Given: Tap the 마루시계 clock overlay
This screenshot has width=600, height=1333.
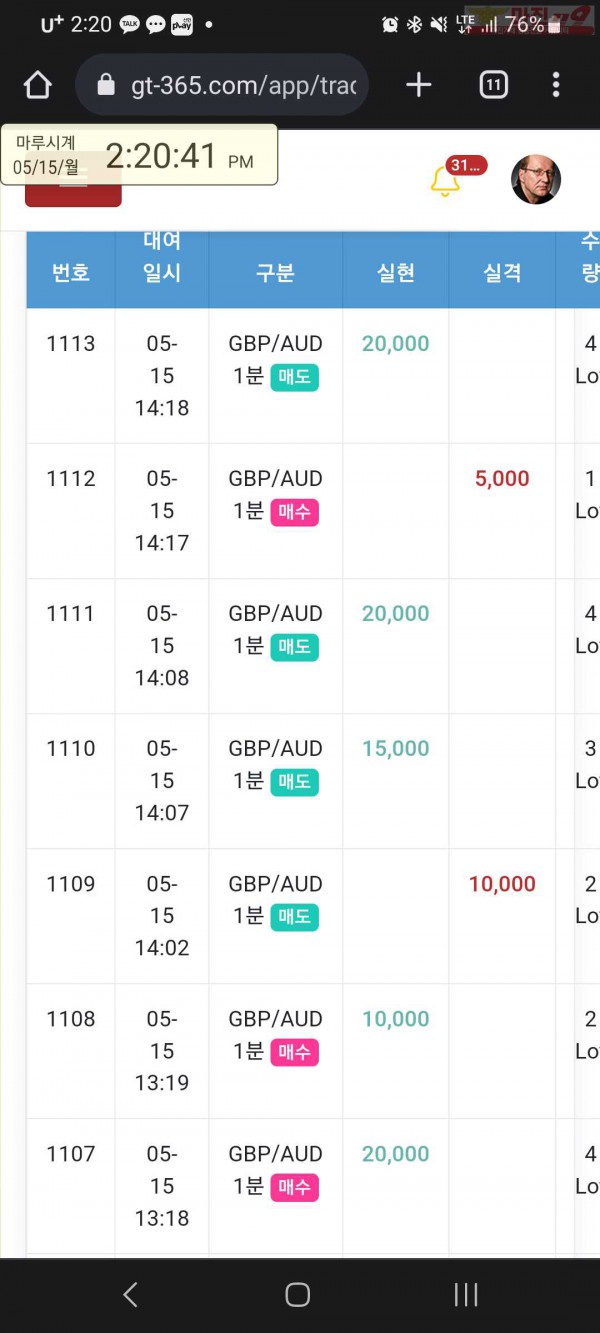Looking at the screenshot, I should tap(139, 155).
